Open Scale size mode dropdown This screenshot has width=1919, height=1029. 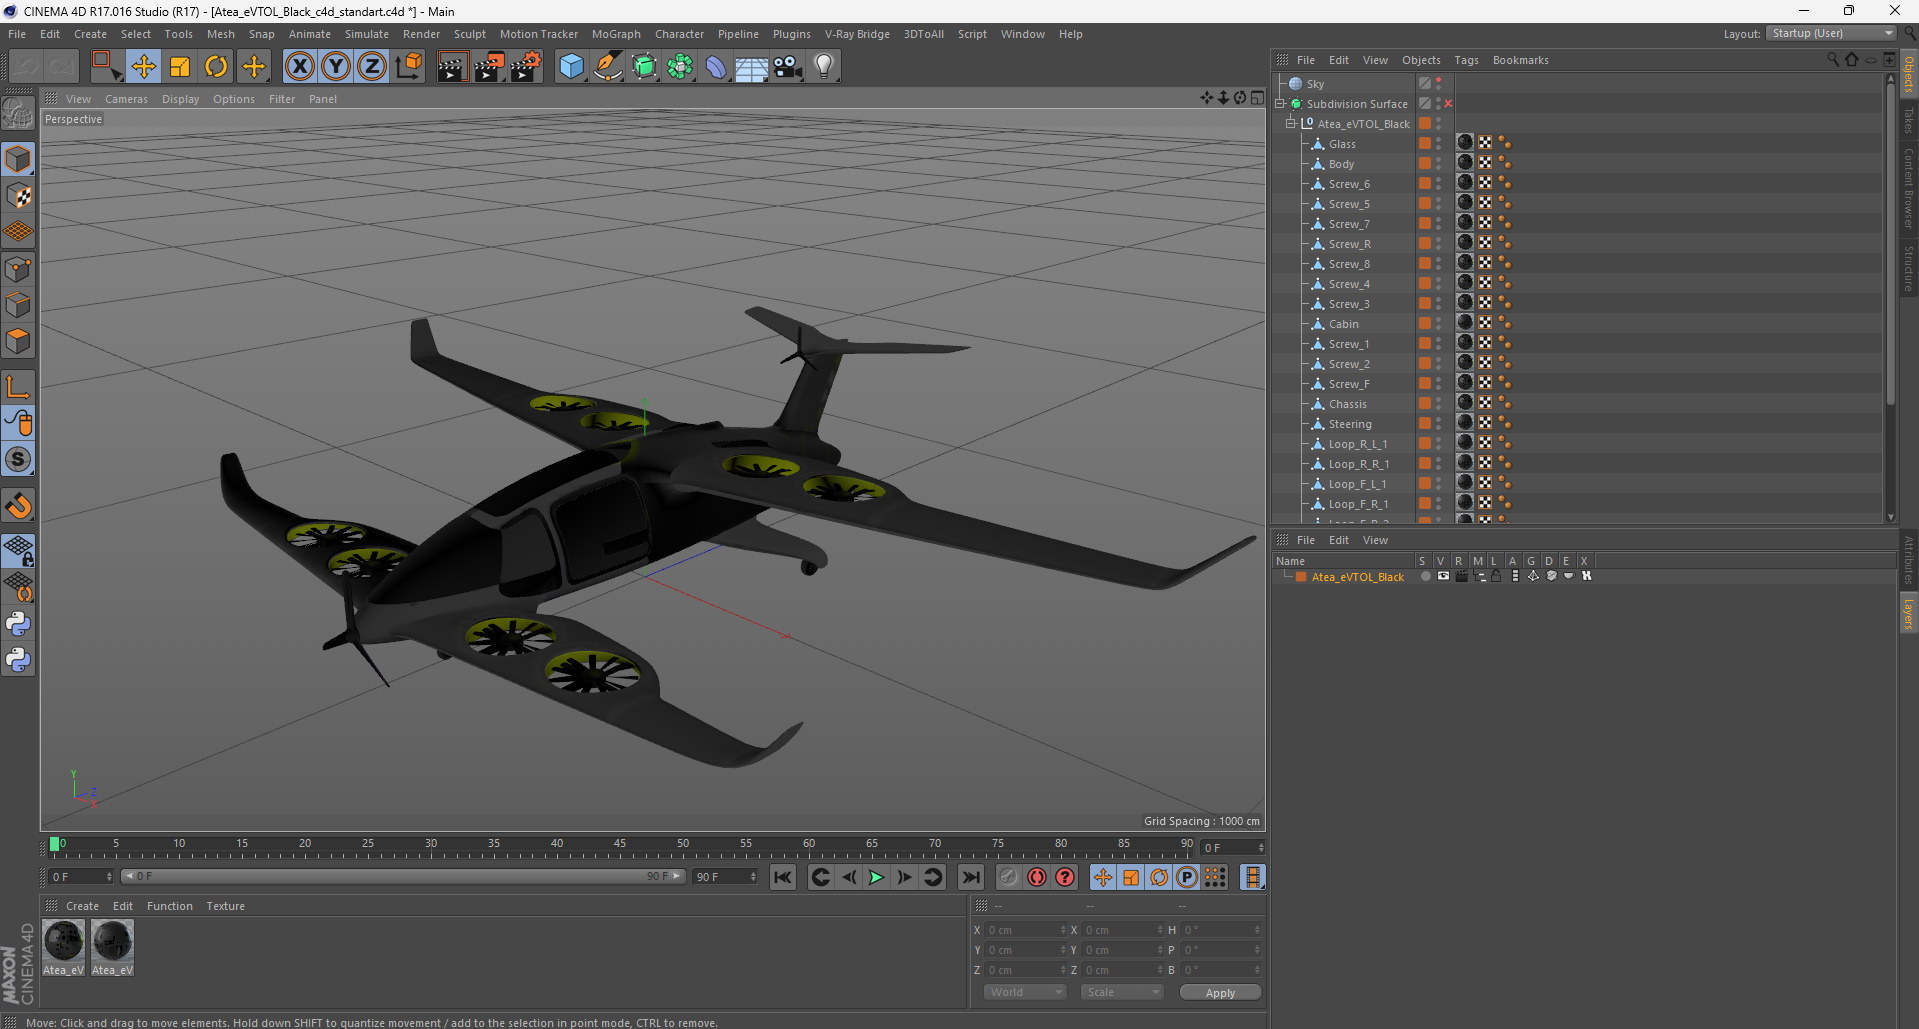click(1122, 992)
